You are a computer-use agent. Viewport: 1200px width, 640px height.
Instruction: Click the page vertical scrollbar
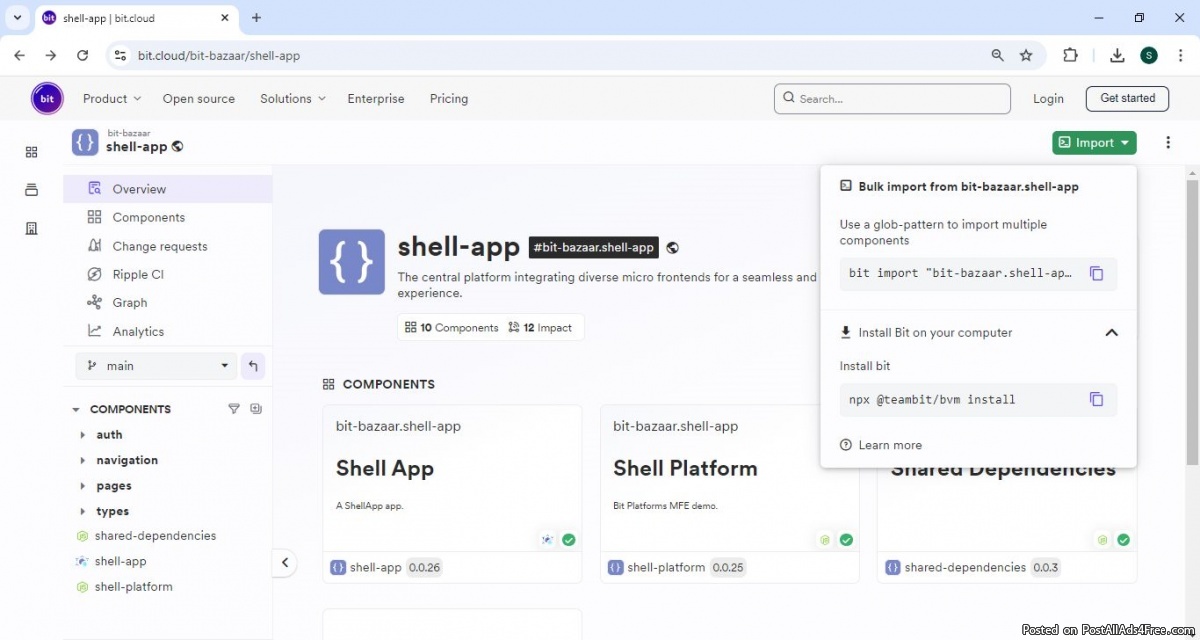point(1192,322)
